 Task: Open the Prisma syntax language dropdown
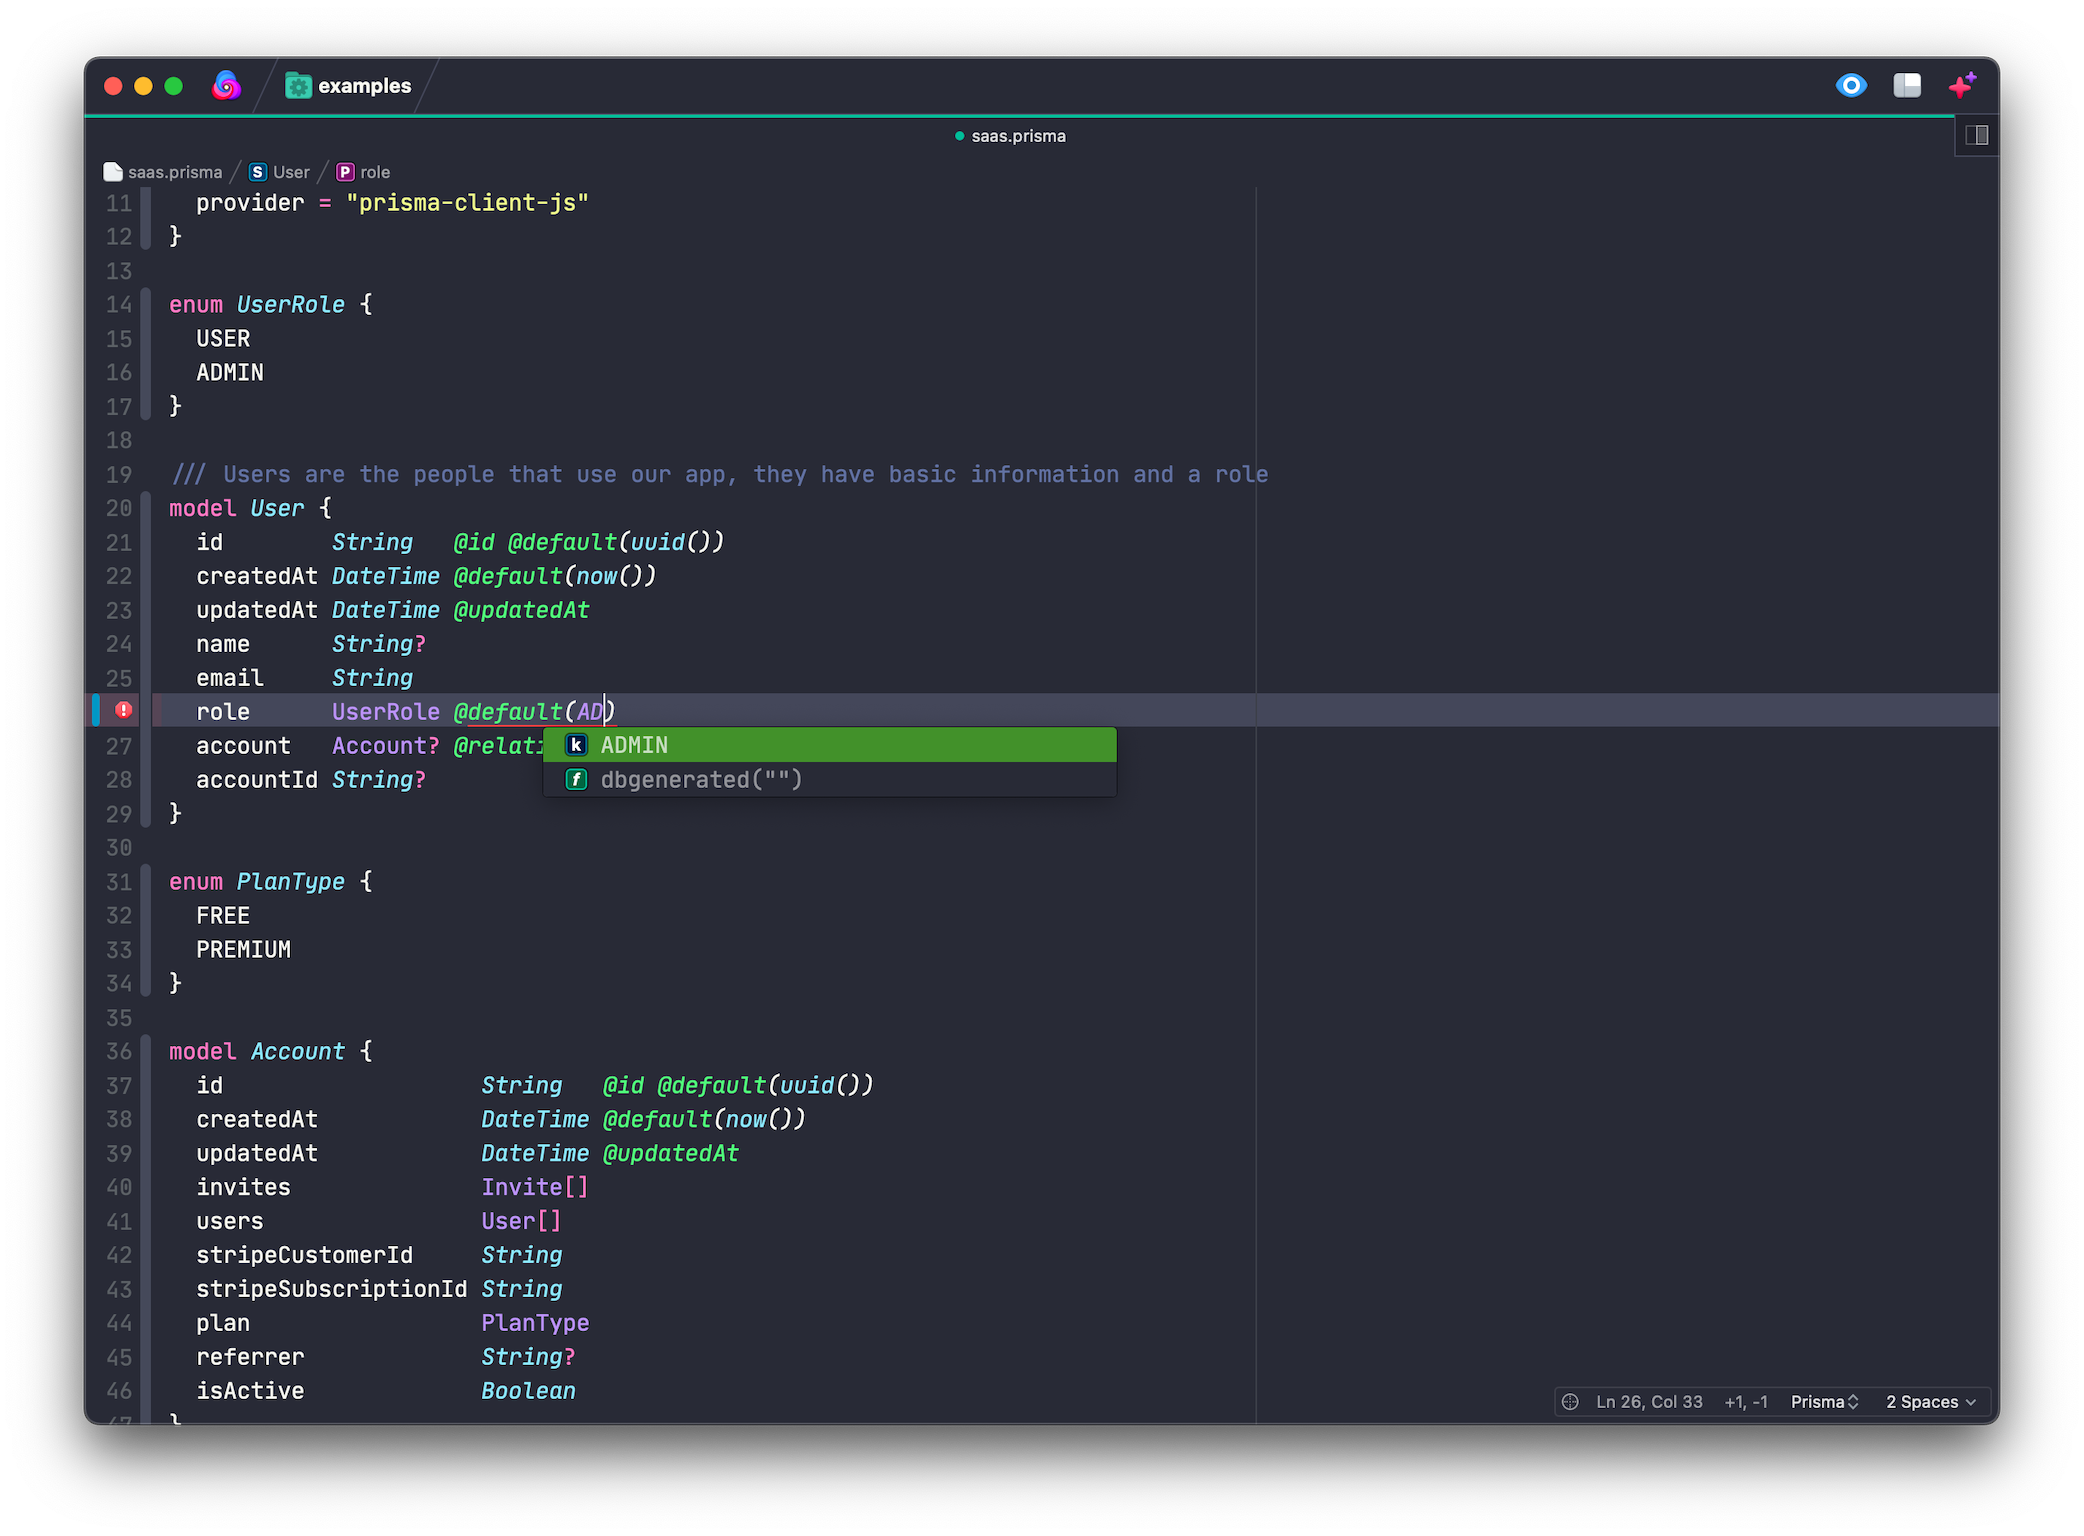[x=1824, y=1402]
